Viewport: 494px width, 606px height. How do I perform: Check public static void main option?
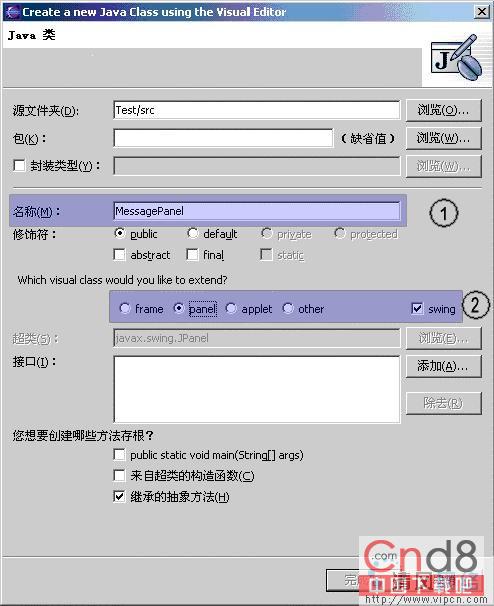(x=119, y=454)
